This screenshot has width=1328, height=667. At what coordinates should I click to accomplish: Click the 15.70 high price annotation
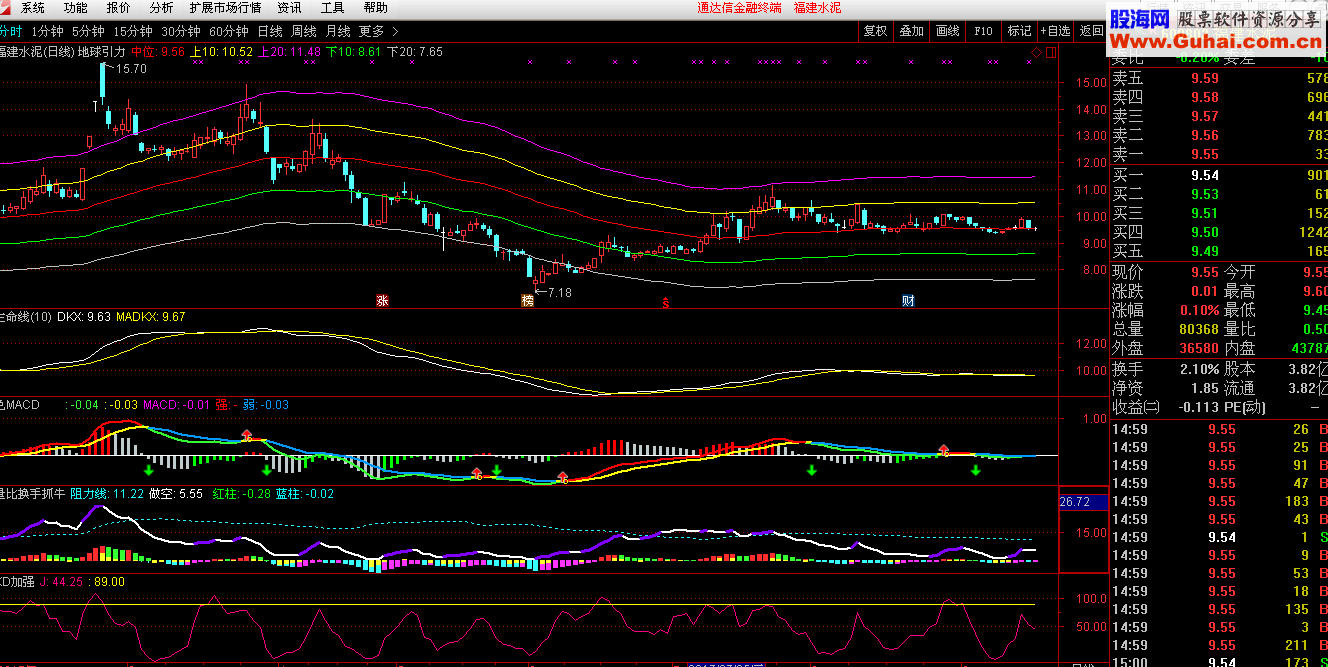131,69
